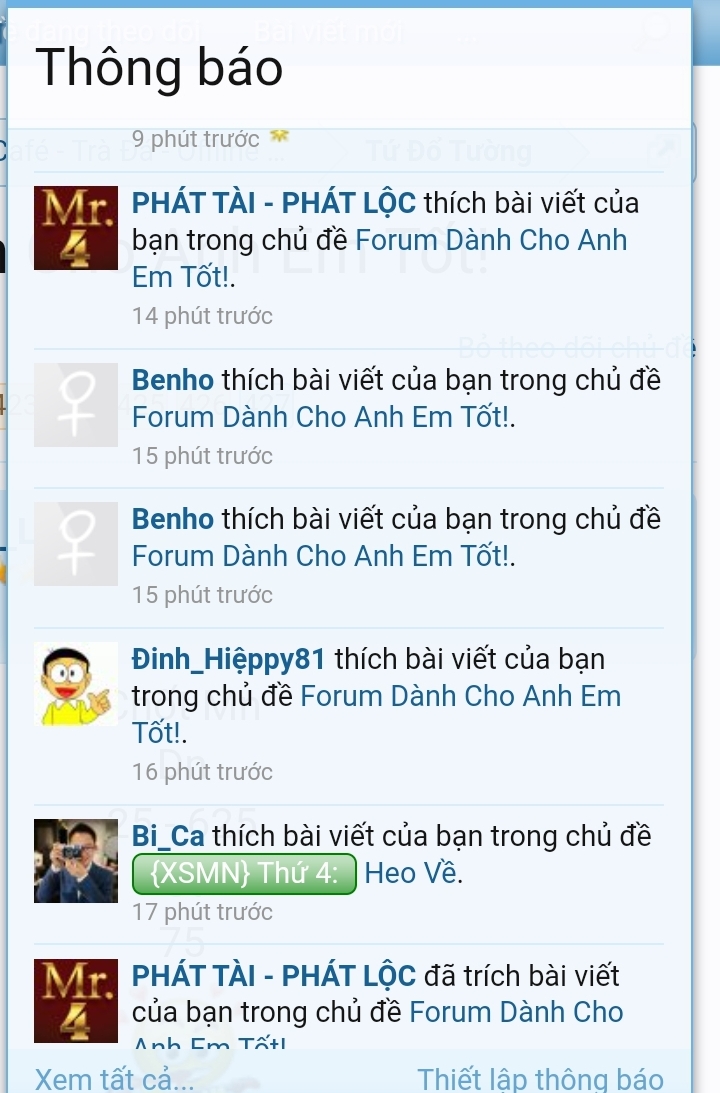Click Benho username in first Benho notification
The width and height of the screenshot is (720, 1093).
[173, 381]
